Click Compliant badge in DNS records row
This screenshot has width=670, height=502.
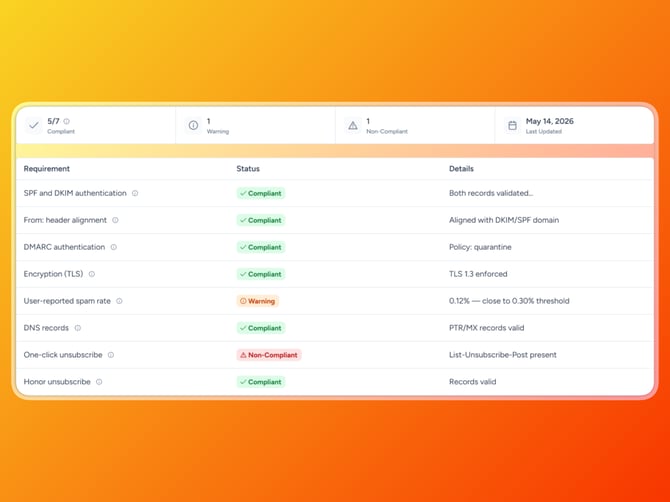[x=261, y=328]
